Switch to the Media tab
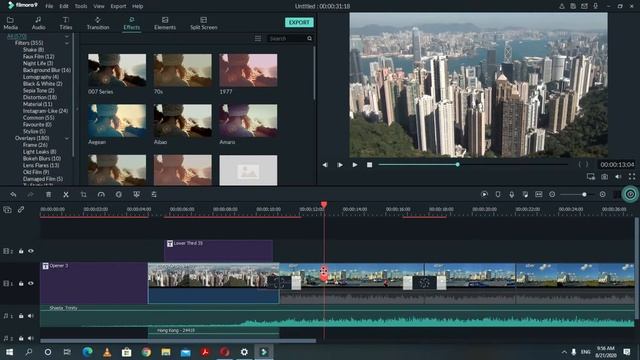Screen dimensions: 640x360 (x=10, y=23)
